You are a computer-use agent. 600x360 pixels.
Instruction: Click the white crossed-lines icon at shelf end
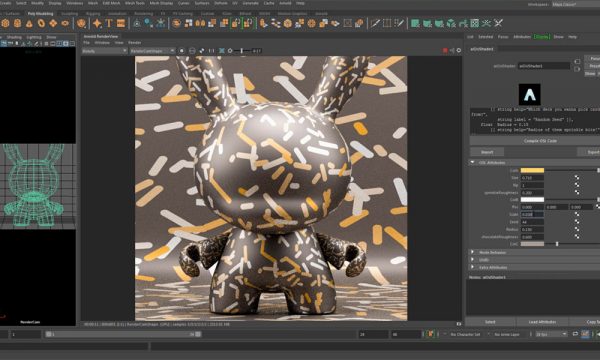[x=498, y=23]
